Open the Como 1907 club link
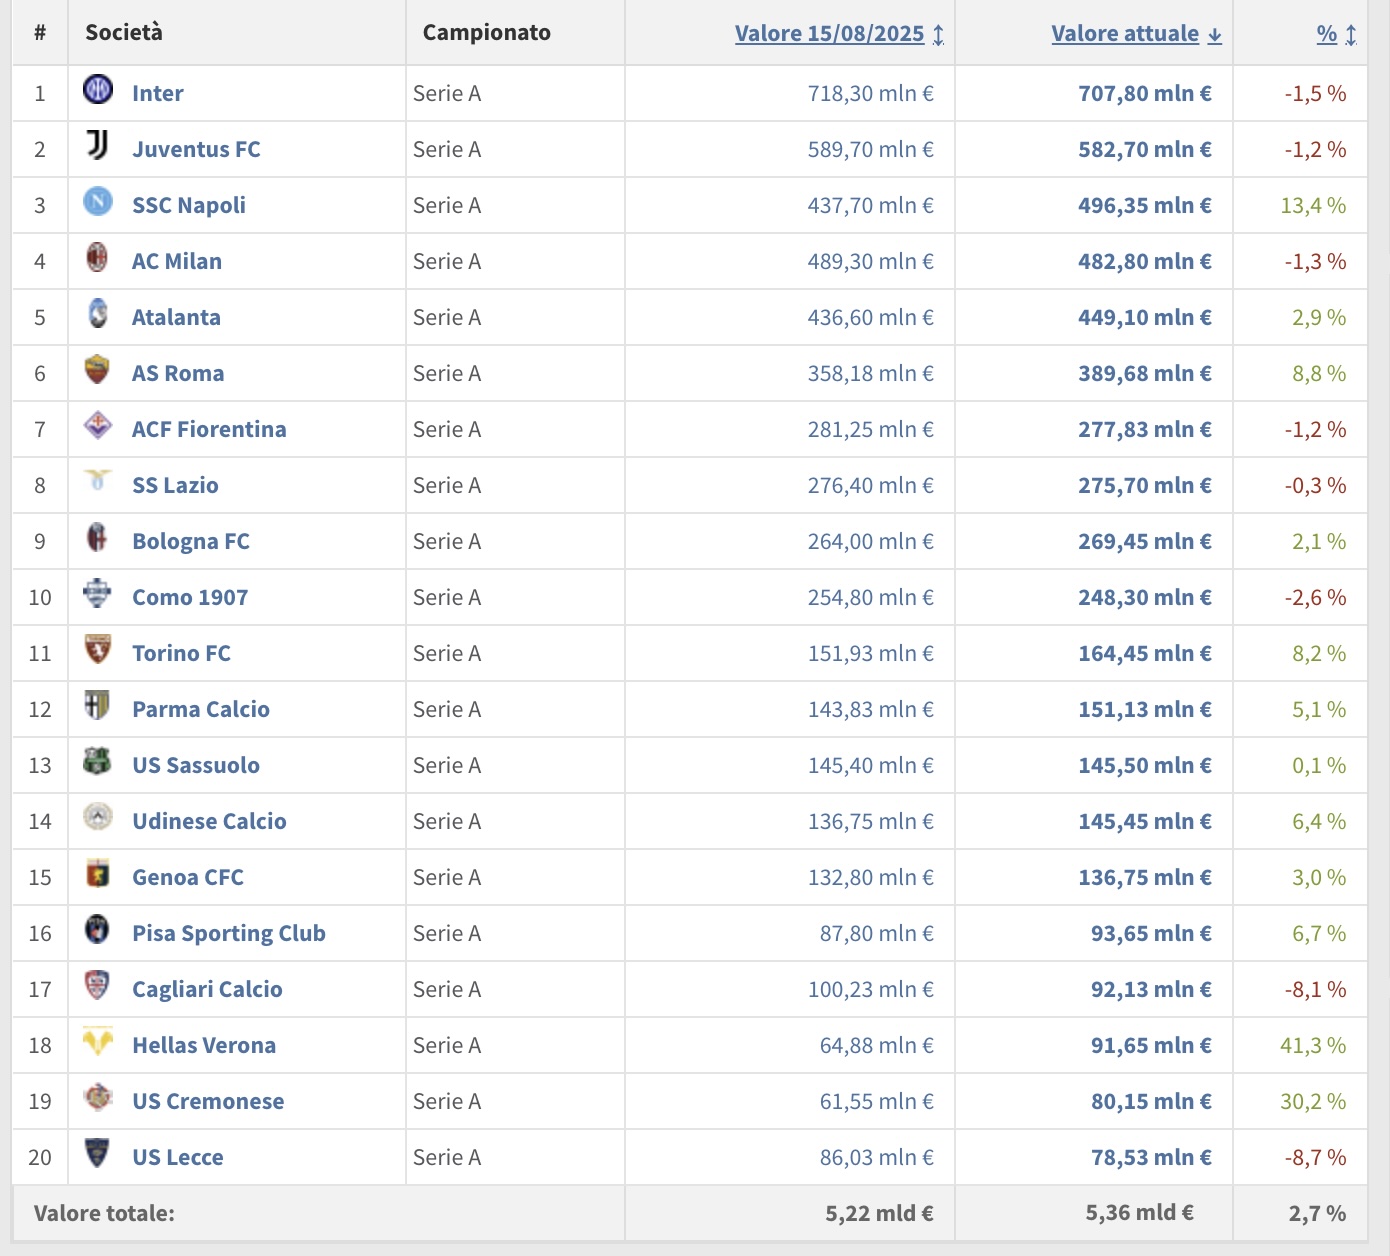 190,597
